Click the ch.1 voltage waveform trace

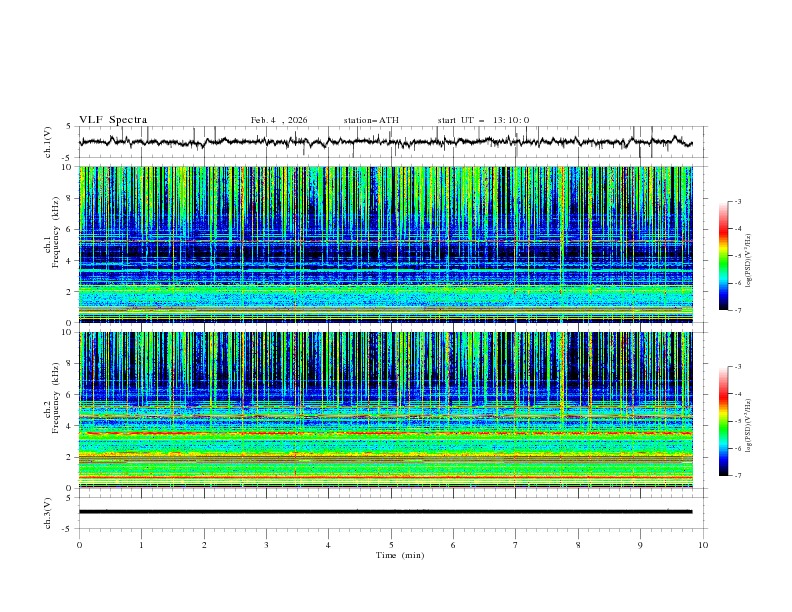coord(385,142)
